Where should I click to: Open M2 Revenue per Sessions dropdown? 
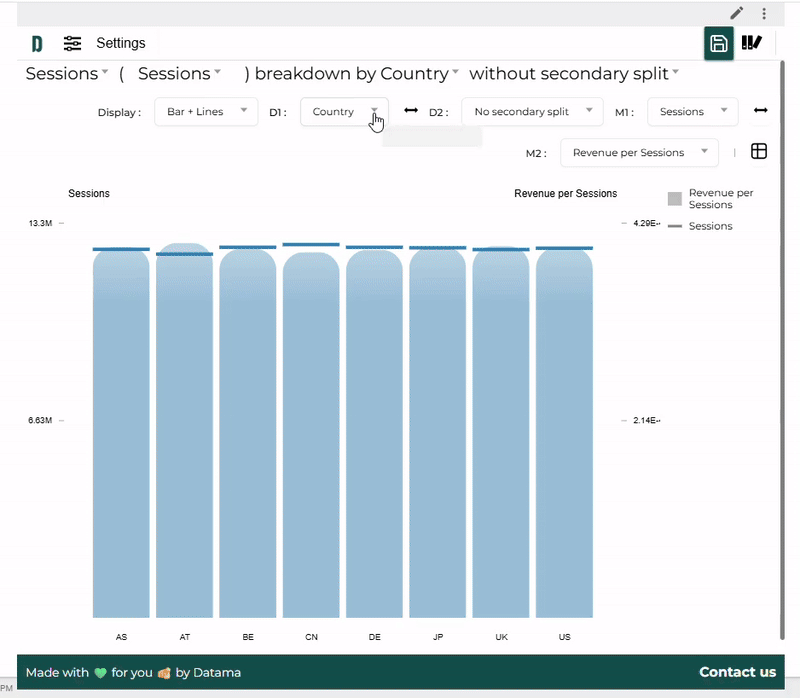tap(638, 153)
